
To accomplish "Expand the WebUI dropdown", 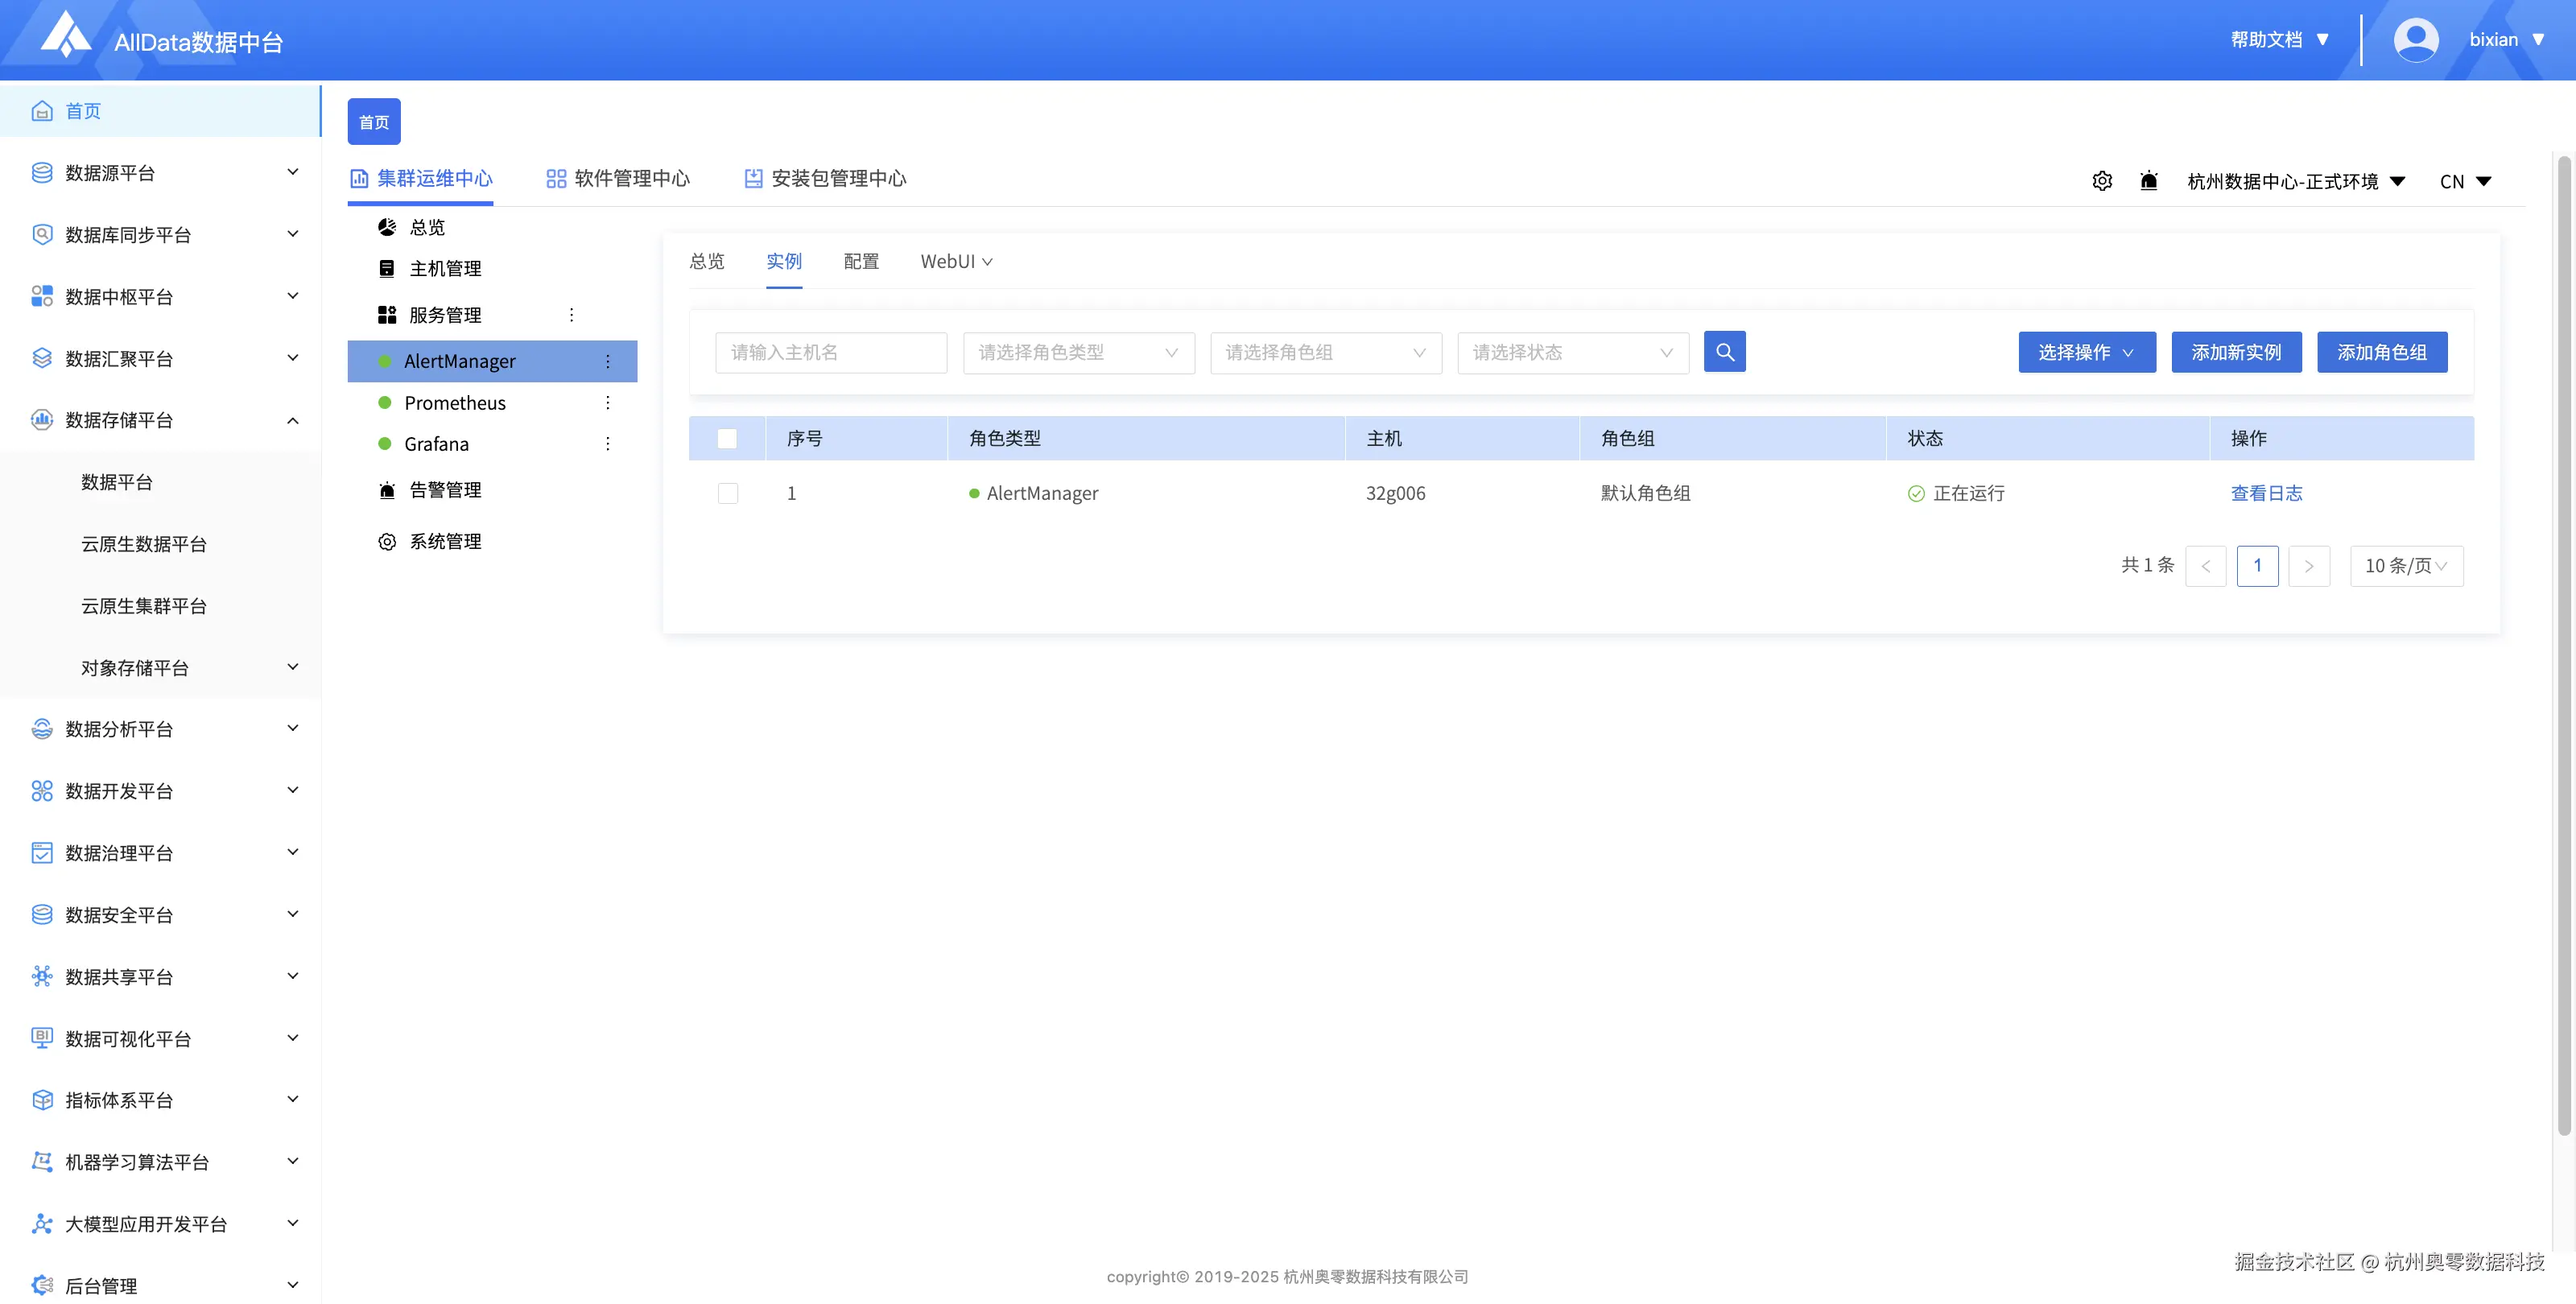I will click(955, 261).
